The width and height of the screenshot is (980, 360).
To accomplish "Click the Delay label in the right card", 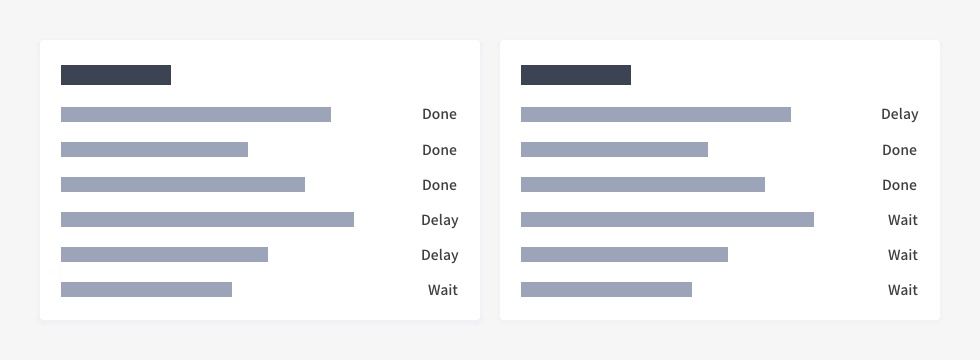I will coord(899,114).
